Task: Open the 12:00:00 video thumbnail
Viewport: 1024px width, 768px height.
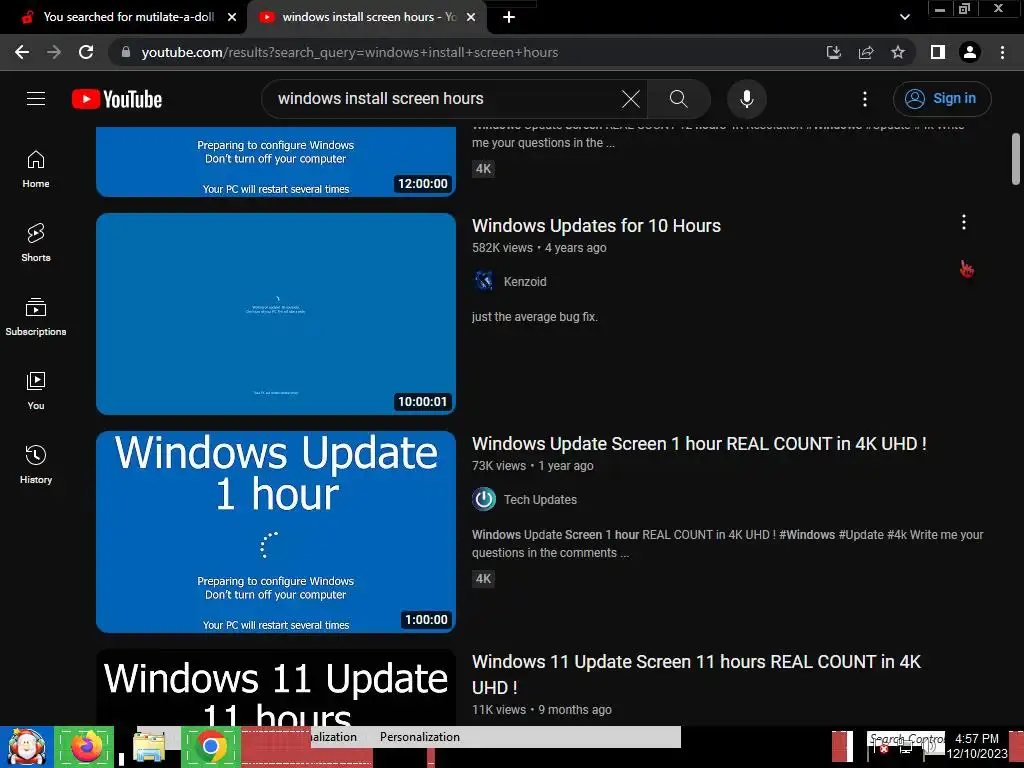Action: coord(276,161)
